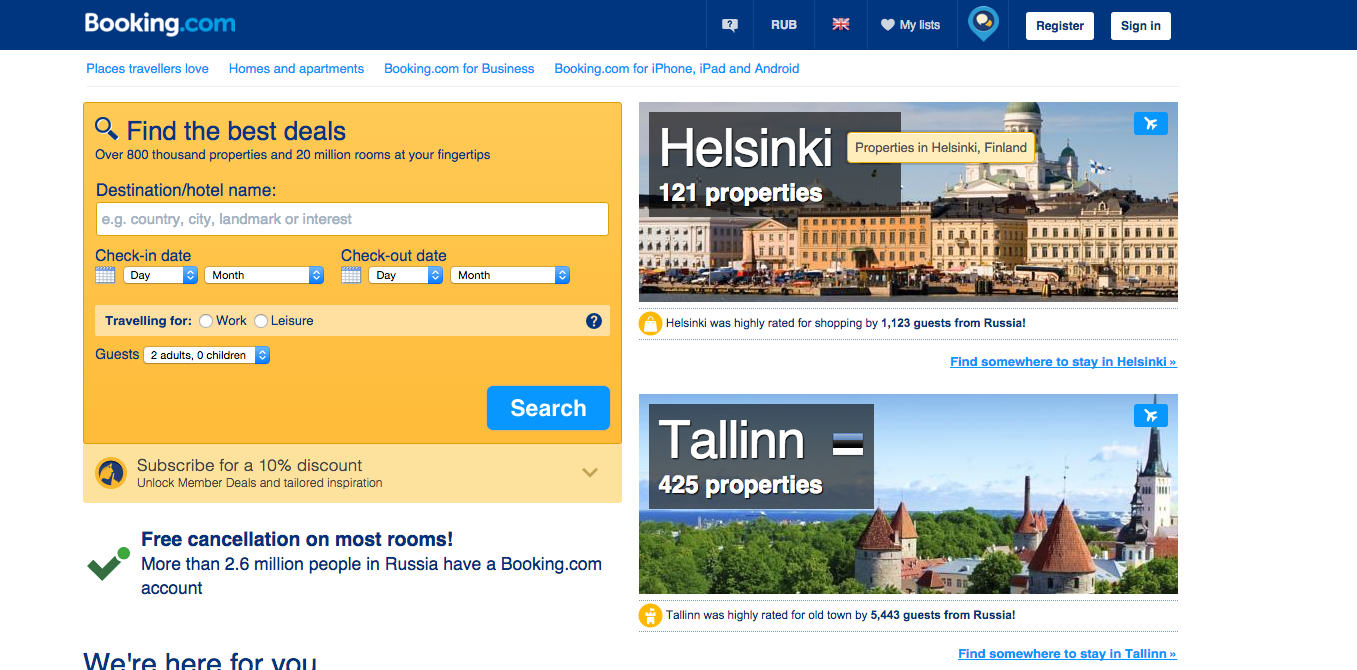Viewport: 1357px width, 670px height.
Task: Open the check-out Month dropdown
Action: point(509,275)
